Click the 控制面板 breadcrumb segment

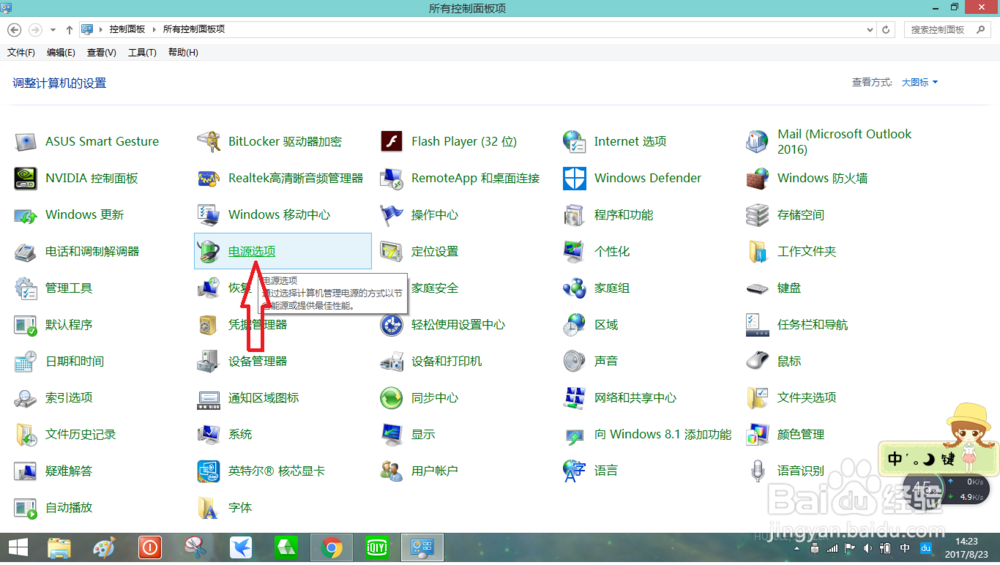click(x=127, y=29)
